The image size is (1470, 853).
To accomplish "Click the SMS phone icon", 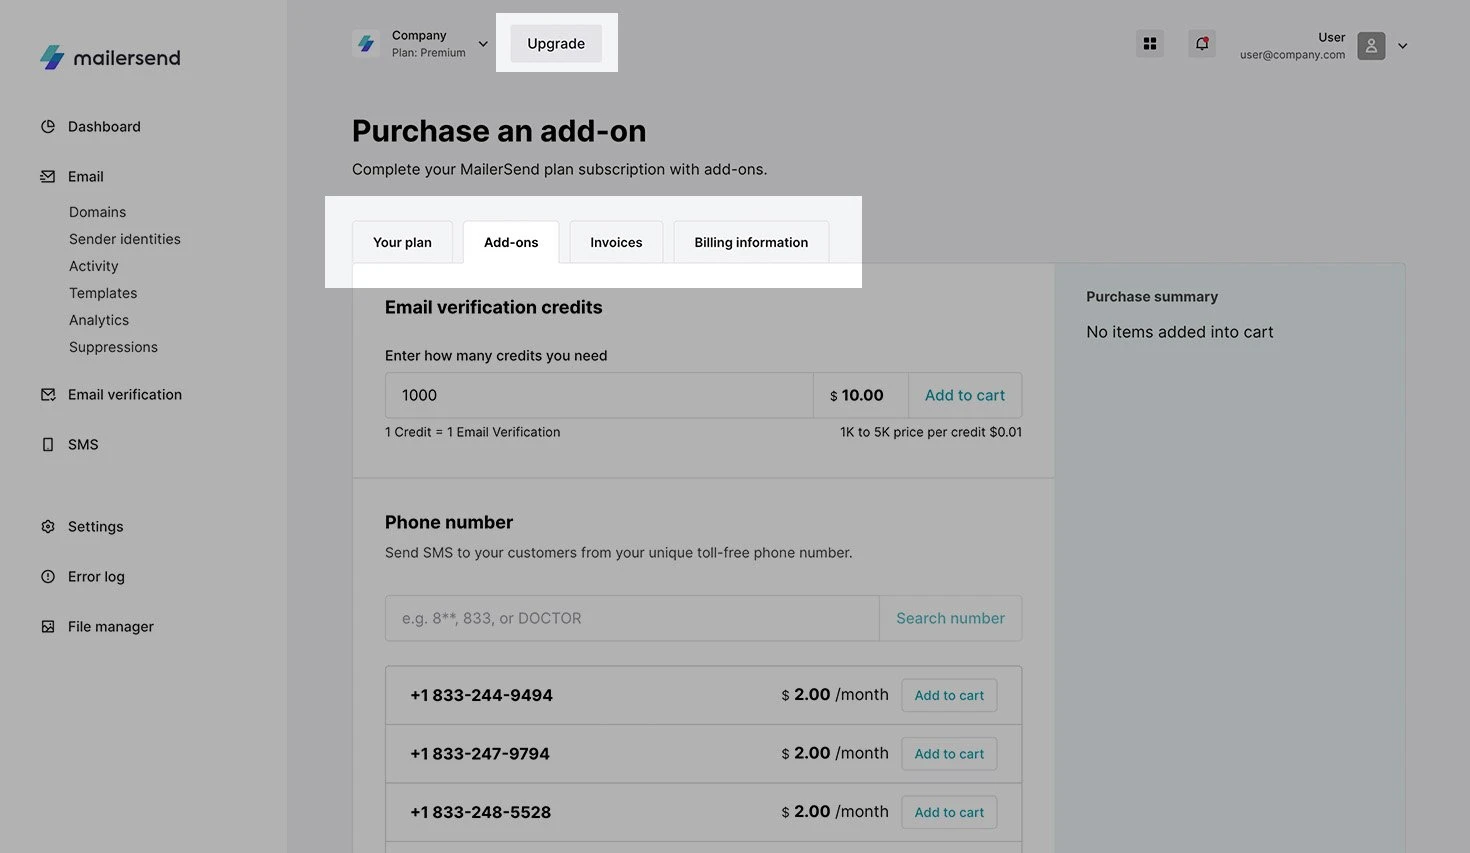I will click(48, 445).
